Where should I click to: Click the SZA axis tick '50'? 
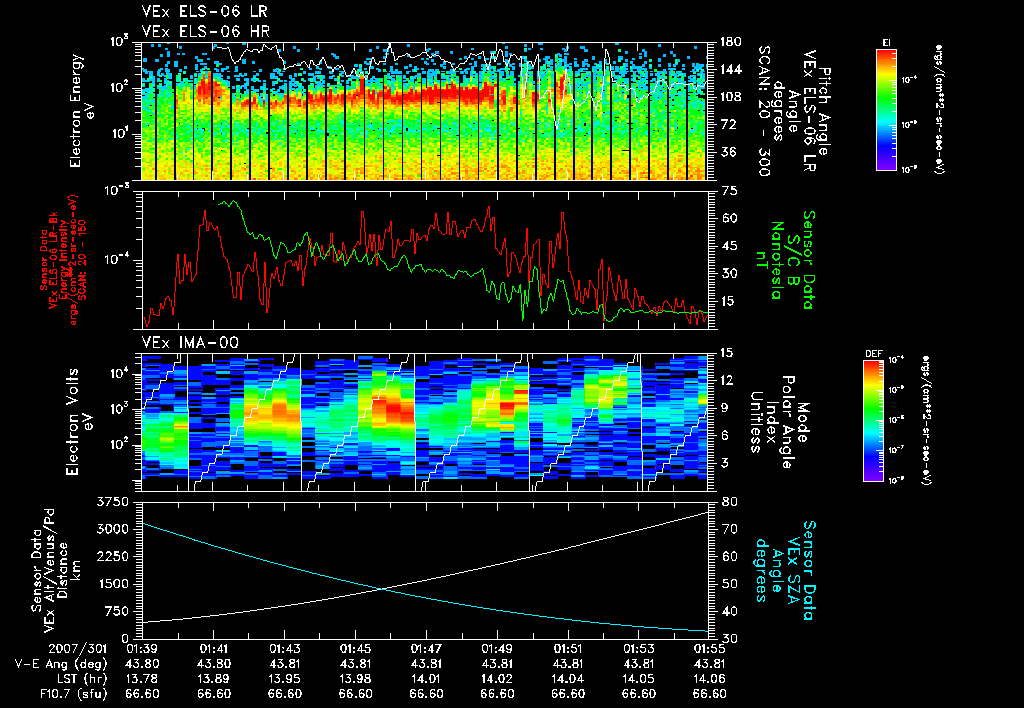coord(729,584)
